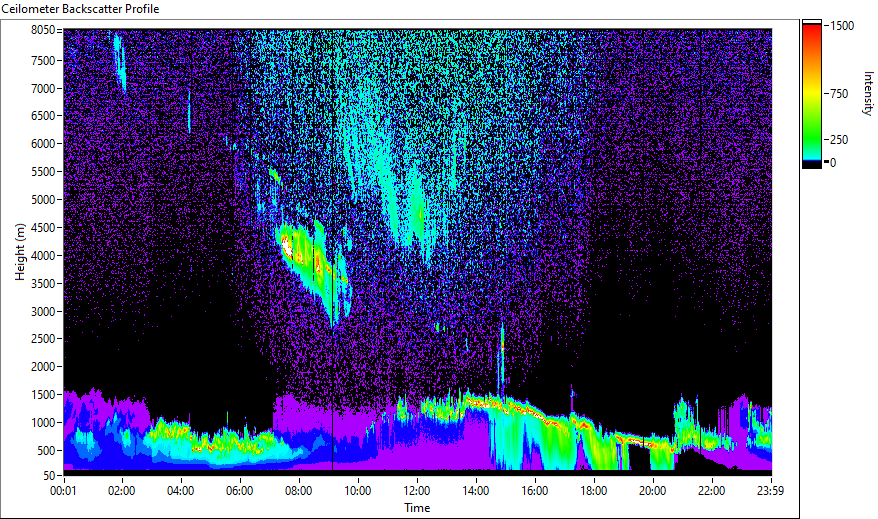Screen dimensions: 878x519
Task: Click the 16:00 time axis label
Action: (x=535, y=491)
